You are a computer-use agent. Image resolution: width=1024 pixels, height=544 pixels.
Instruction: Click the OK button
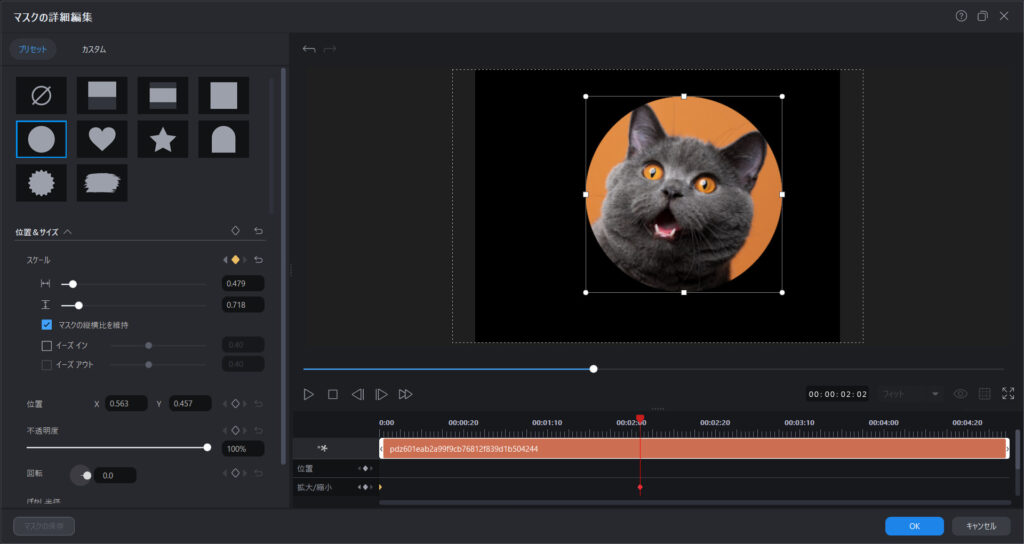point(914,526)
